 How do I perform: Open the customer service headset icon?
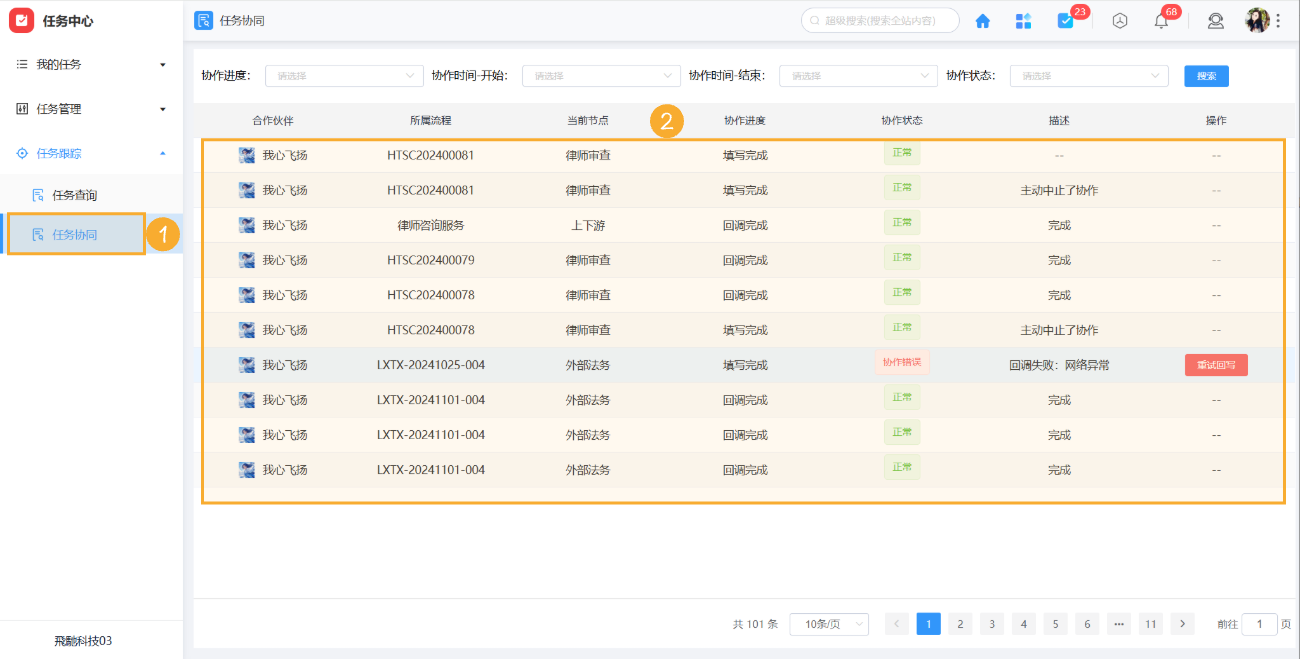pos(1216,21)
